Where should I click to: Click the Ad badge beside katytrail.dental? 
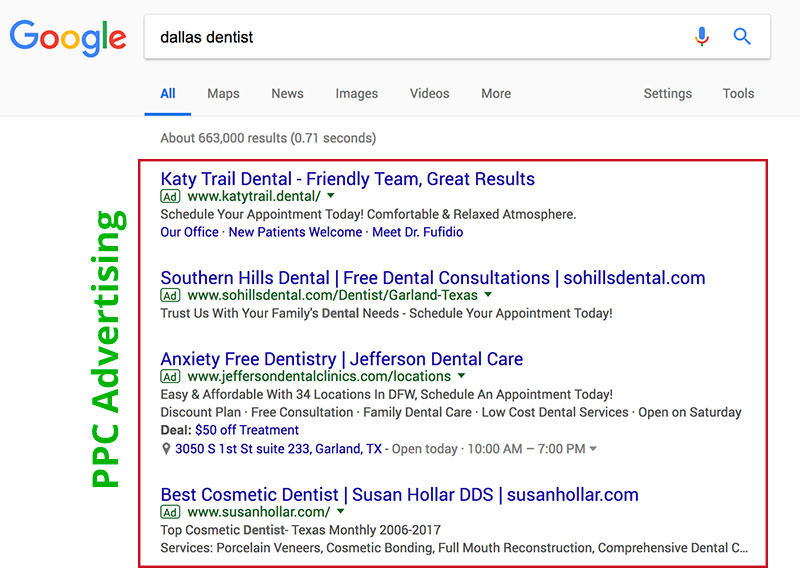[x=170, y=196]
